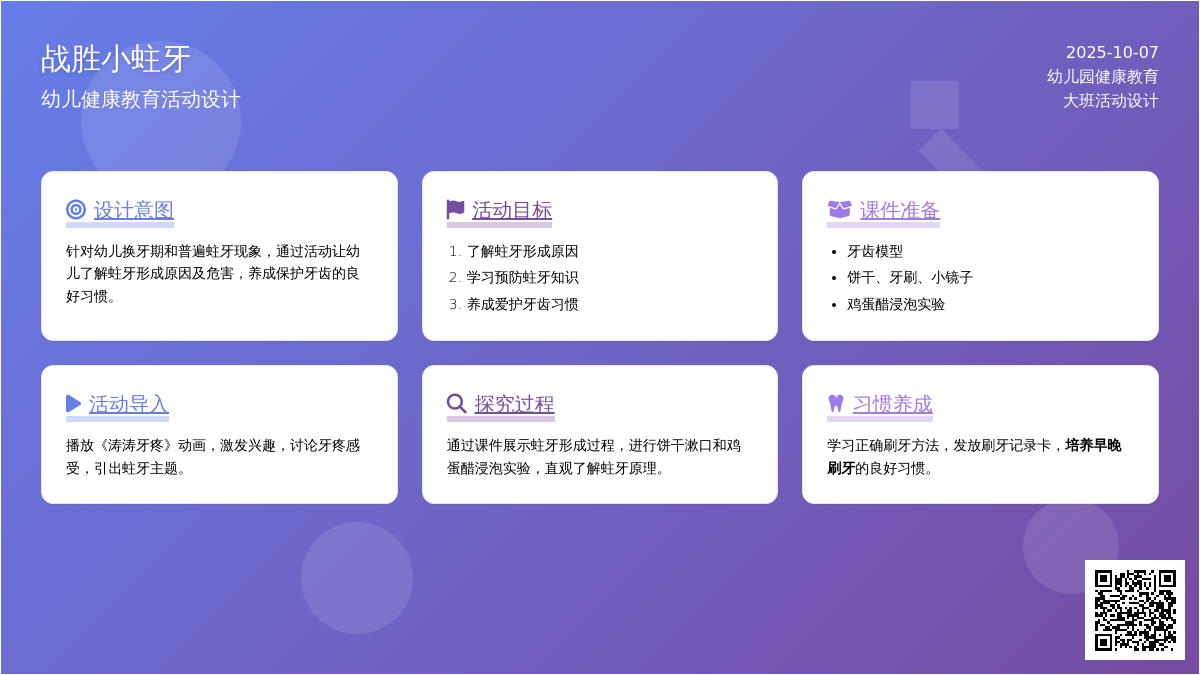This screenshot has width=1200, height=675.
Task: Click the tooth icon beside 习惯养成
Action: tap(836, 404)
